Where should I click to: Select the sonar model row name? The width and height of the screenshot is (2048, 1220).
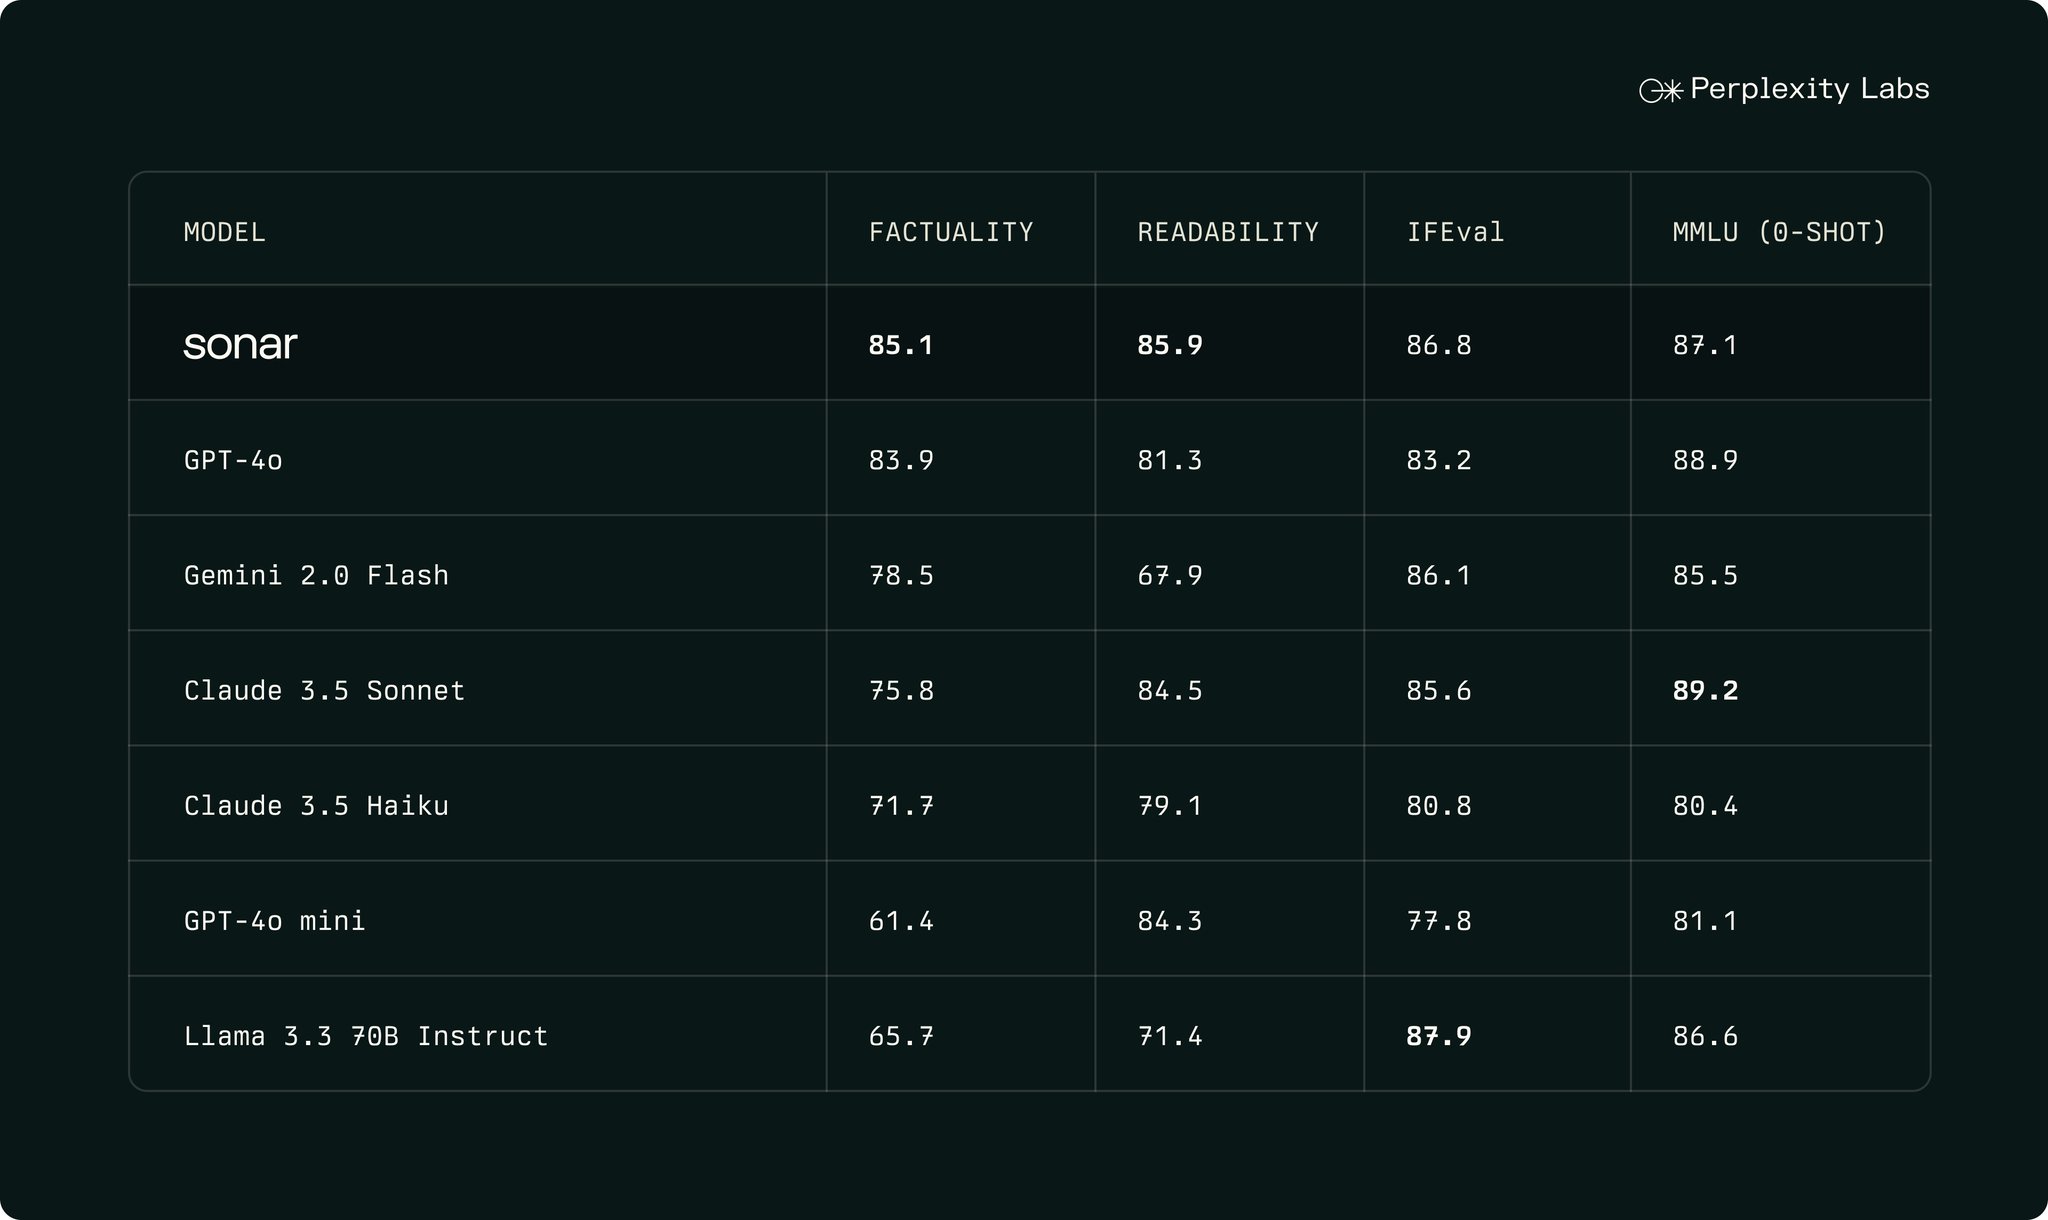click(240, 345)
